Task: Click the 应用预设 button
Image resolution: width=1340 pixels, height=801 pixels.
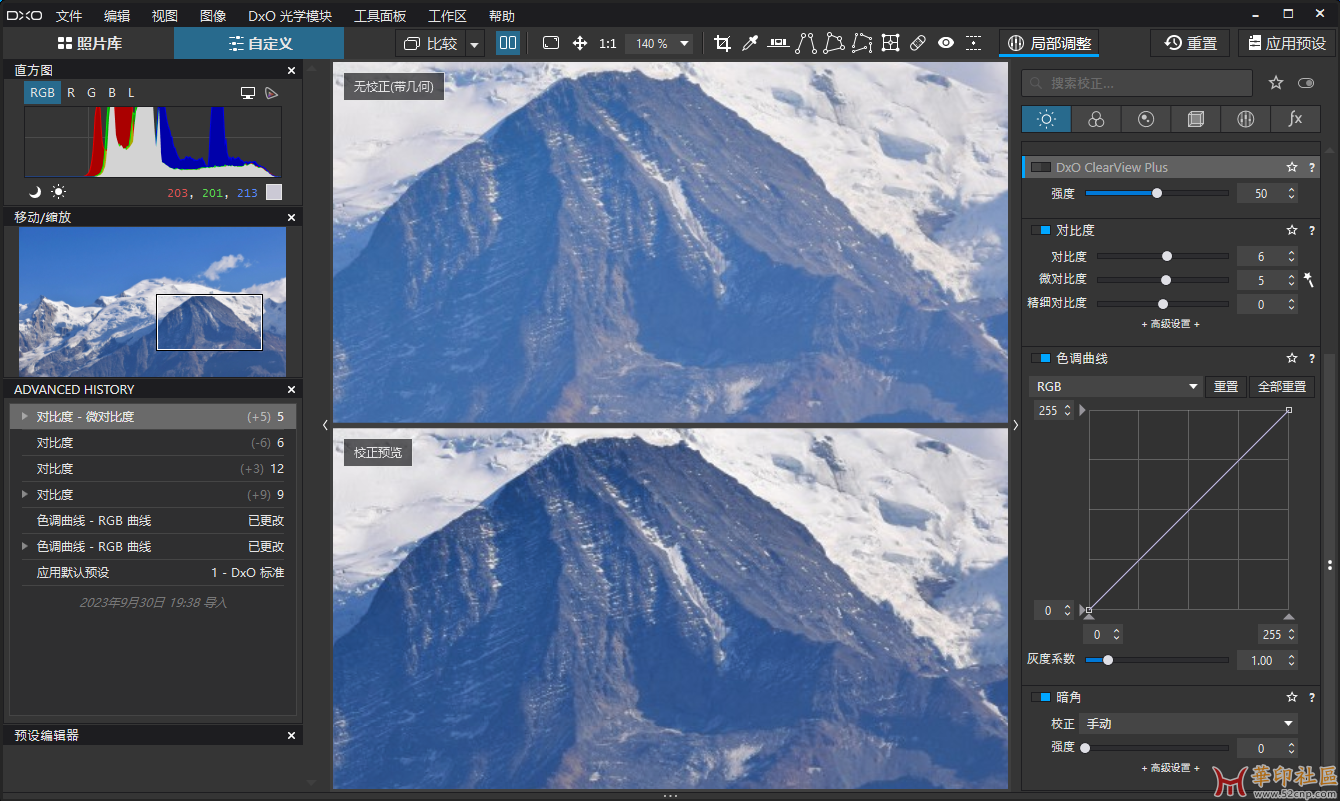Action: (1285, 44)
